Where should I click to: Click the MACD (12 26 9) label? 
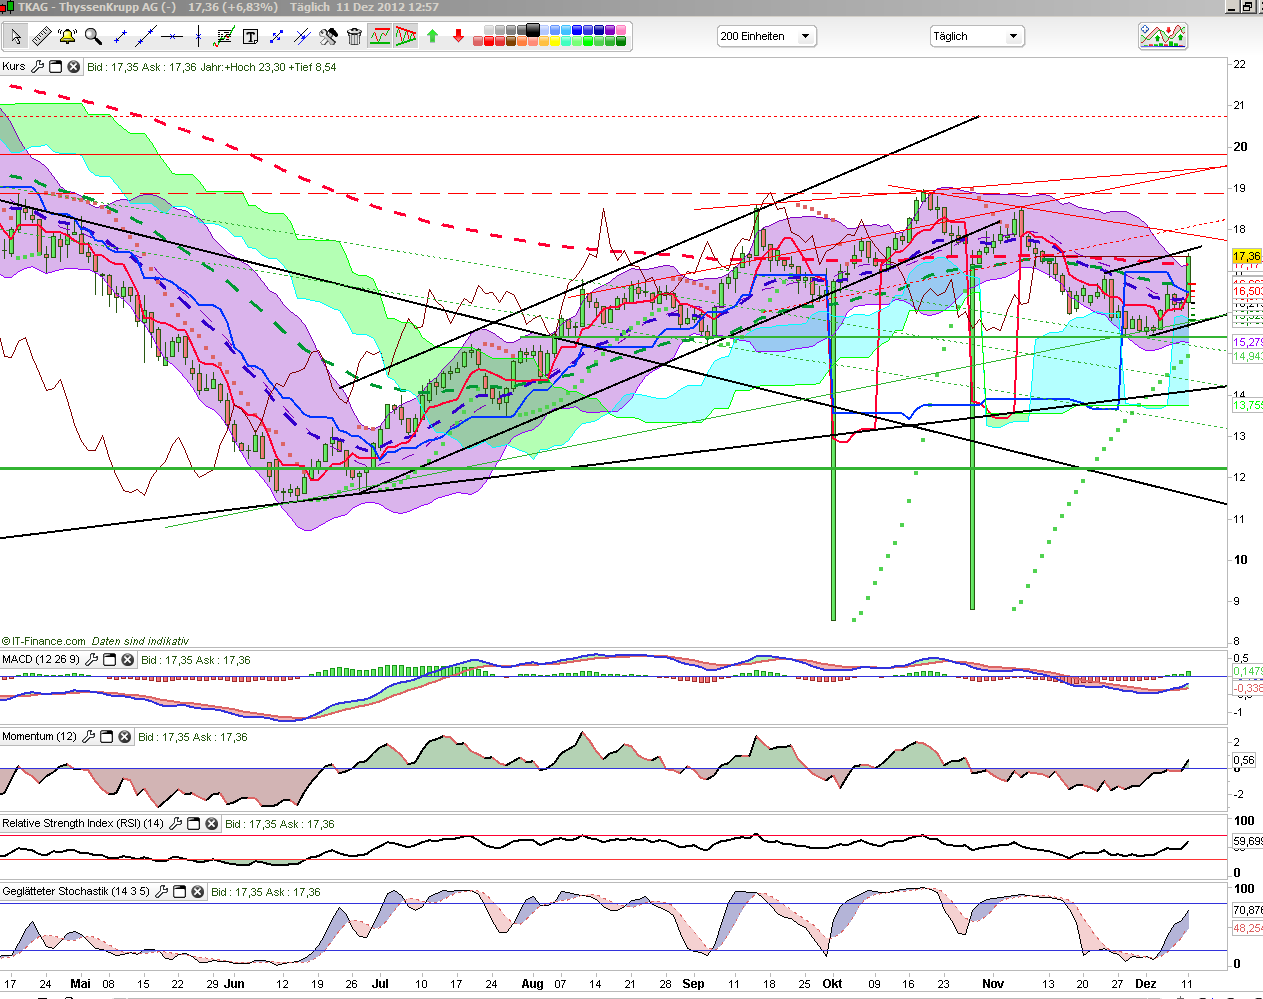[x=41, y=660]
